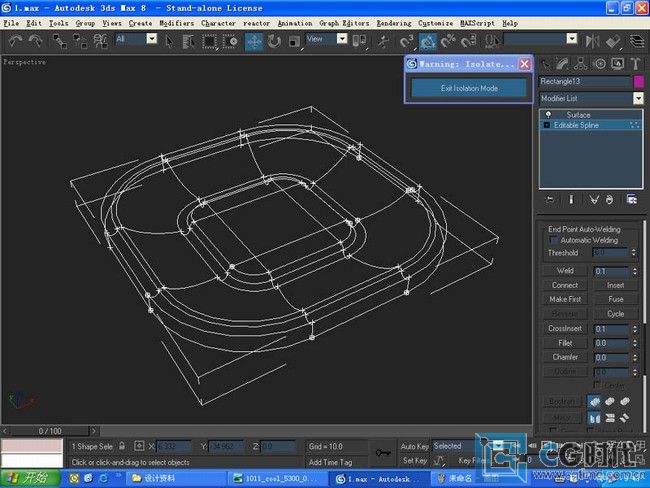Click the Make Unique icon

(594, 200)
